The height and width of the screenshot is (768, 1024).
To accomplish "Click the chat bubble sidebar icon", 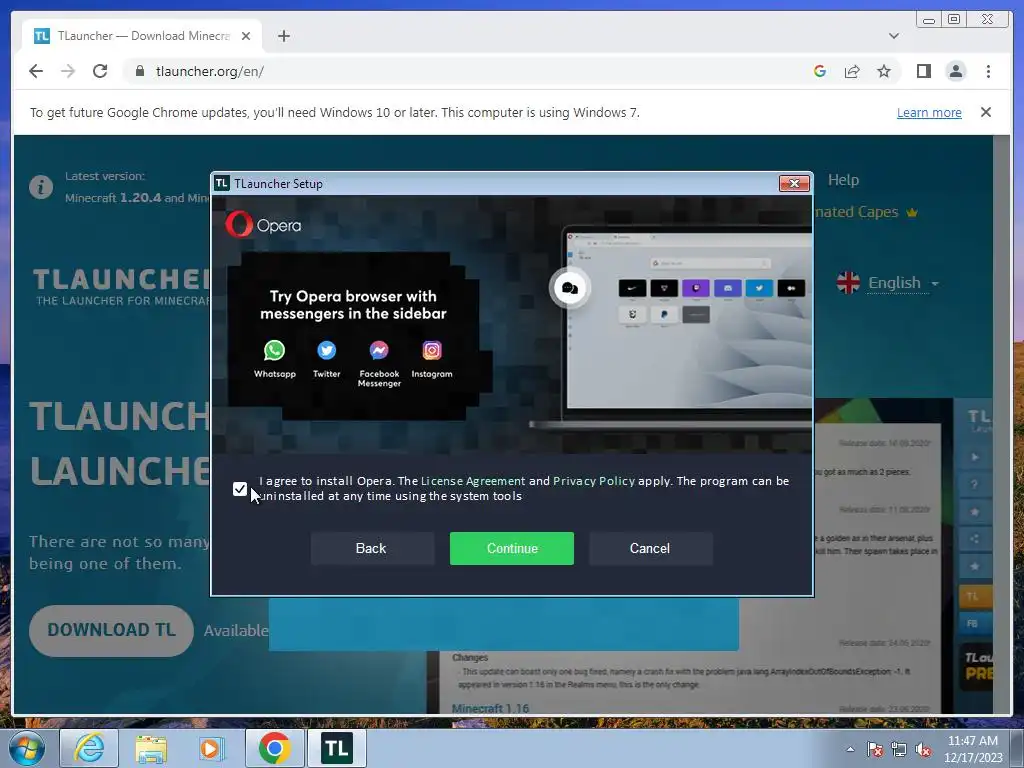I will point(569,288).
